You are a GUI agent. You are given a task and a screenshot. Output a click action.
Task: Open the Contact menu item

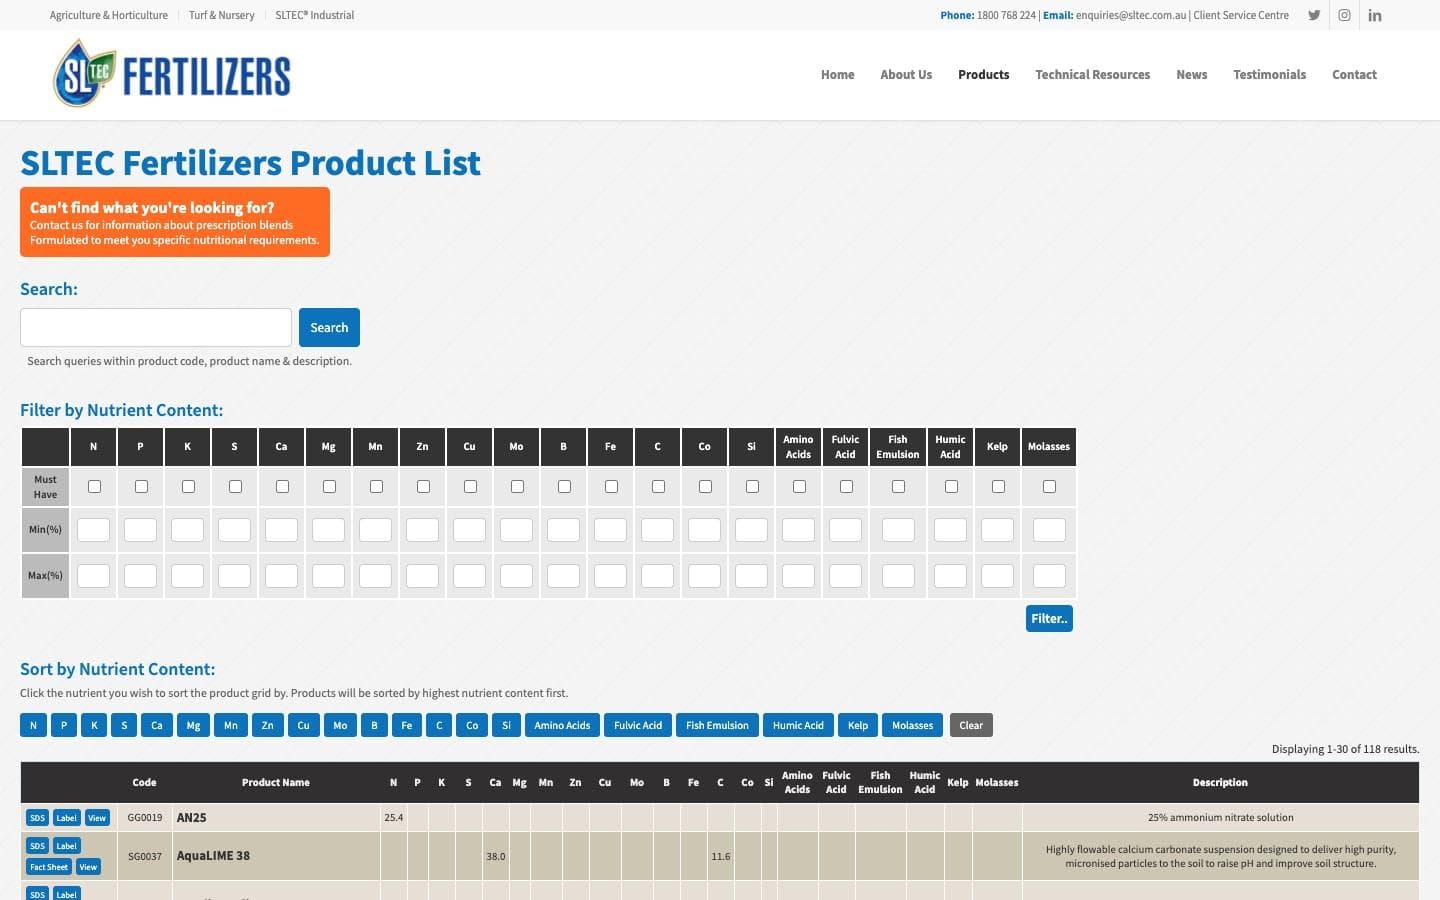tap(1354, 75)
